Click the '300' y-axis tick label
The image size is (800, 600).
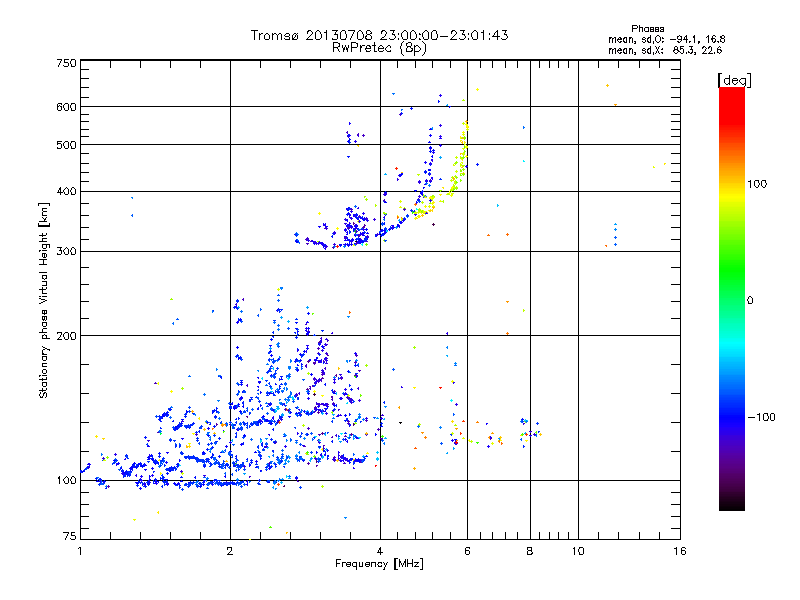click(66, 251)
